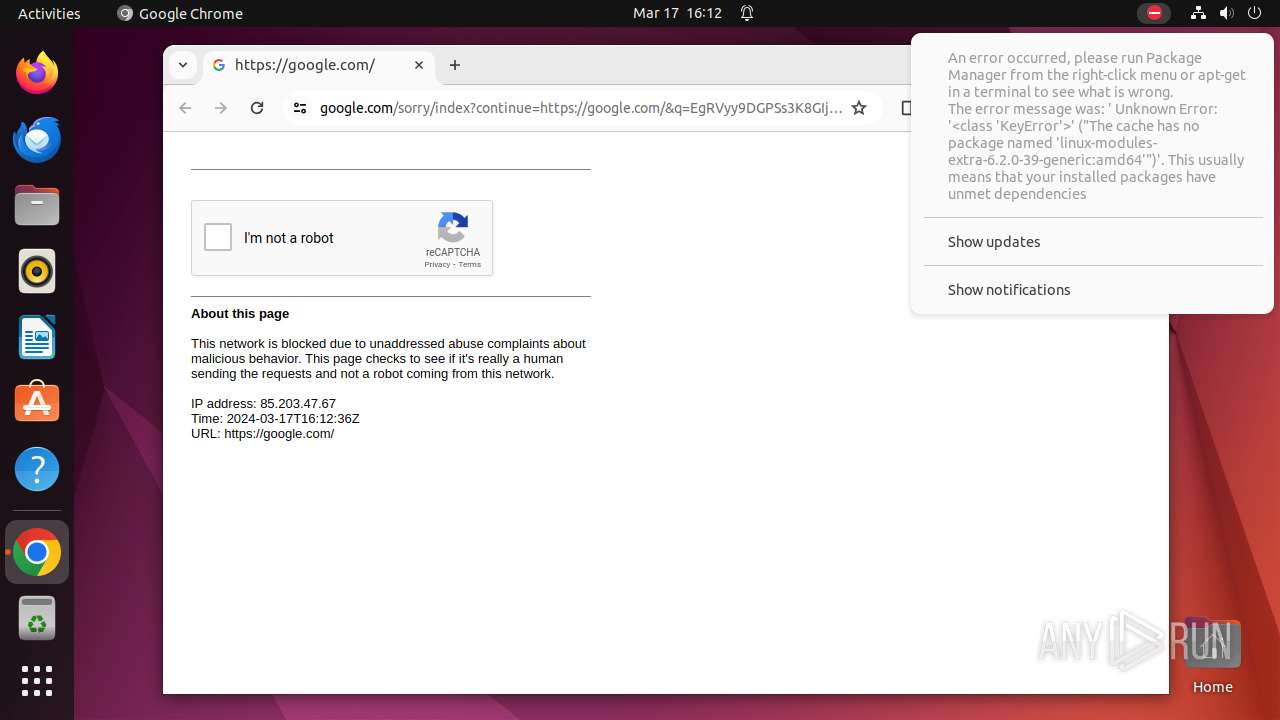
Task: Open the reCAPTCHA Terms link
Action: tap(470, 265)
